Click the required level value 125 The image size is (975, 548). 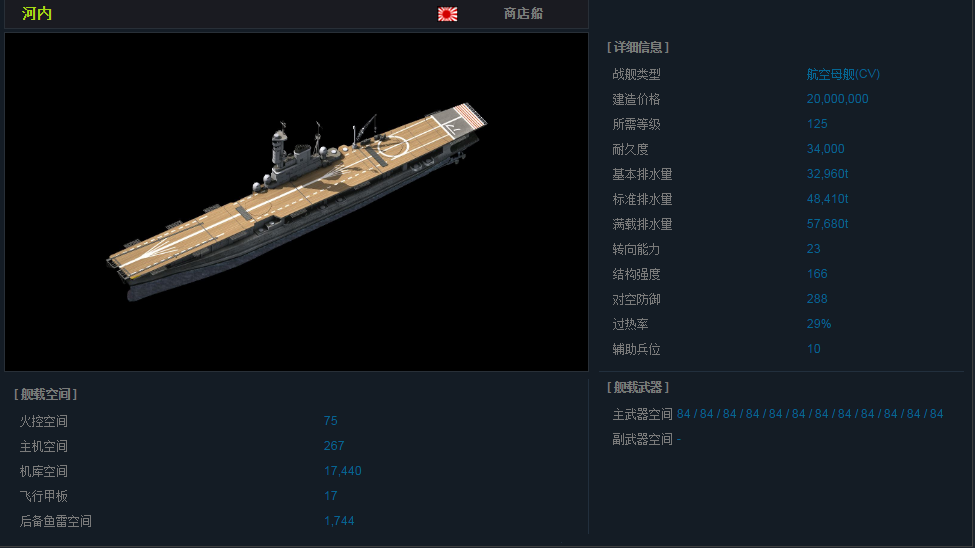click(817, 124)
